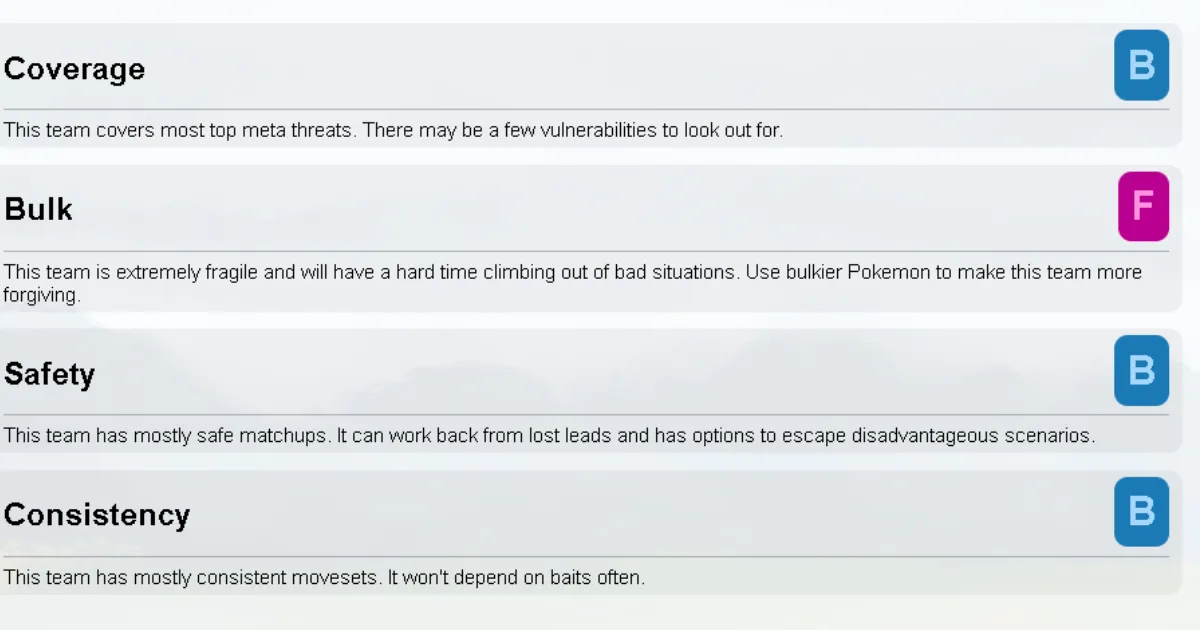This screenshot has width=1200, height=630.
Task: Click the divider line under the Coverage heading
Action: click(585, 109)
